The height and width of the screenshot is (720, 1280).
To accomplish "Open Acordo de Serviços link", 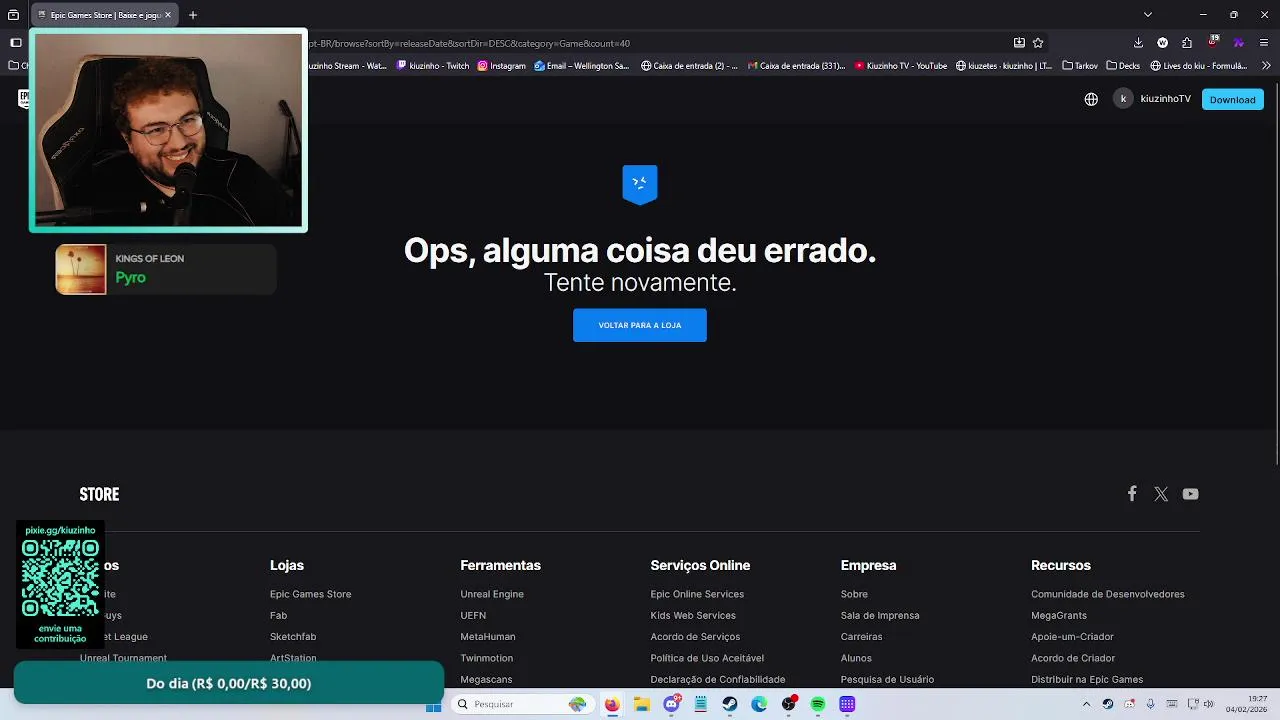I will [695, 637].
